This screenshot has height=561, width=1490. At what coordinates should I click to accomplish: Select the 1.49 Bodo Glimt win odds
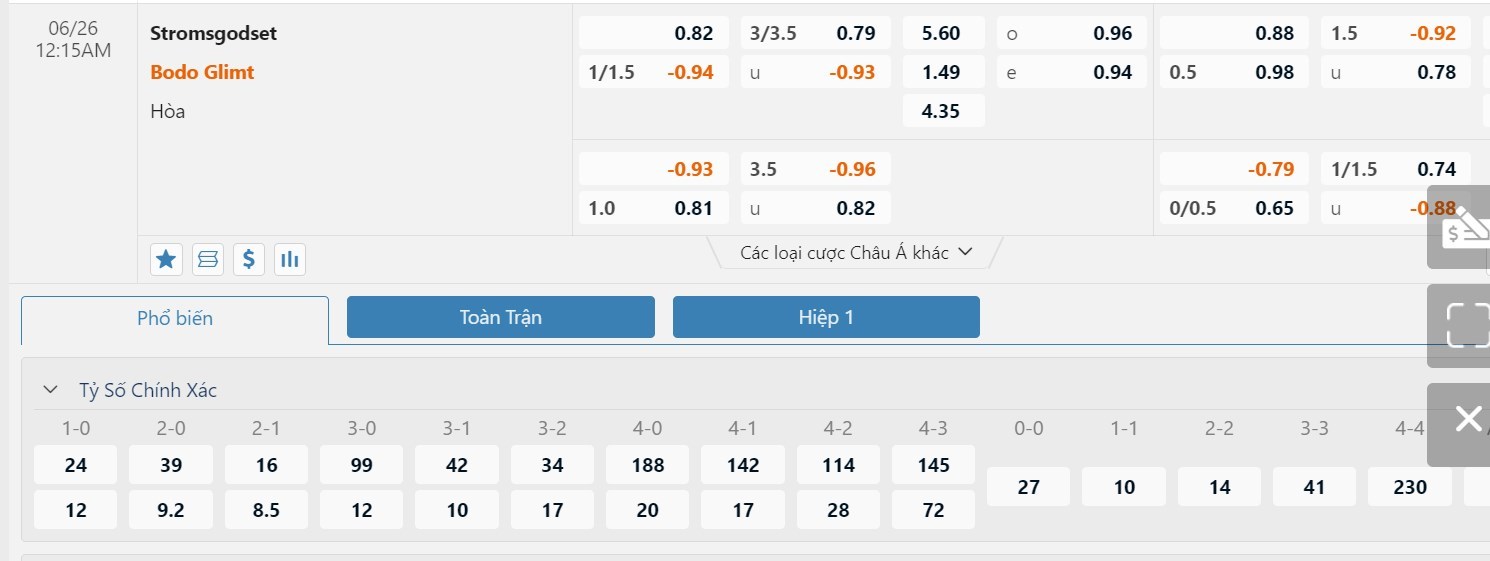pos(943,72)
